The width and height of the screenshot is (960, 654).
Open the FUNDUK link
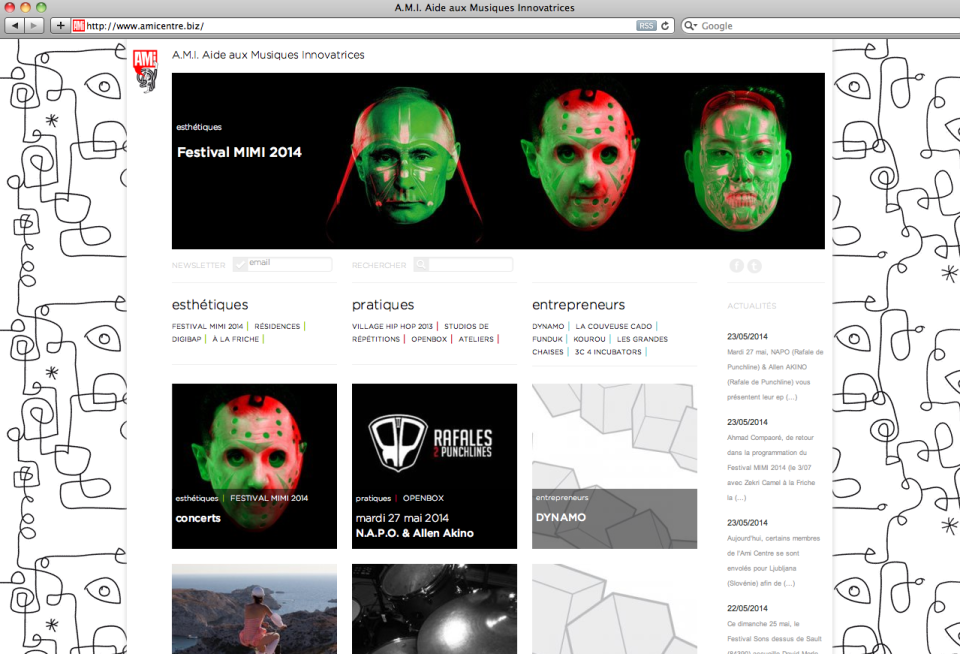tap(547, 339)
